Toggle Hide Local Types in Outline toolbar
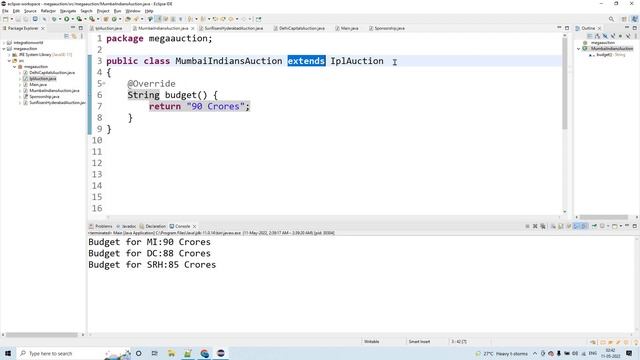Image resolution: width=640 pixels, height=360 pixels. 628,36
